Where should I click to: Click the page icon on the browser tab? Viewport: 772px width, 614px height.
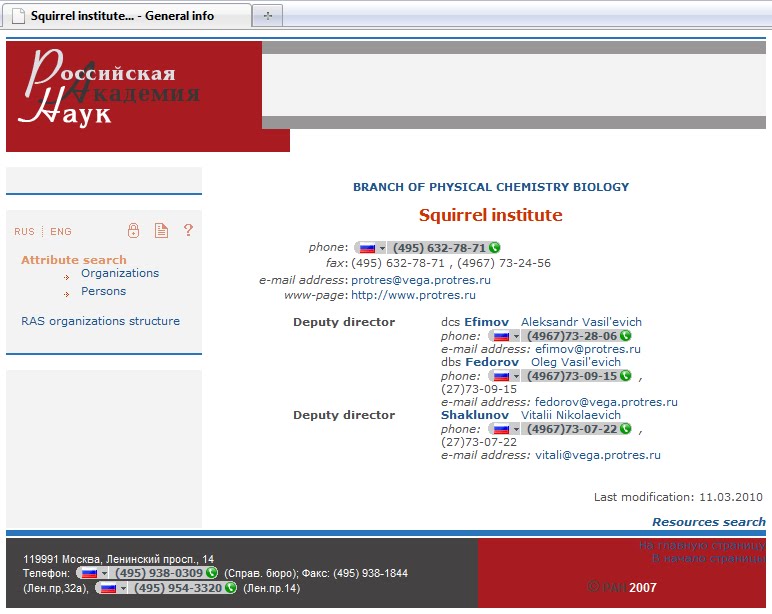tap(18, 16)
